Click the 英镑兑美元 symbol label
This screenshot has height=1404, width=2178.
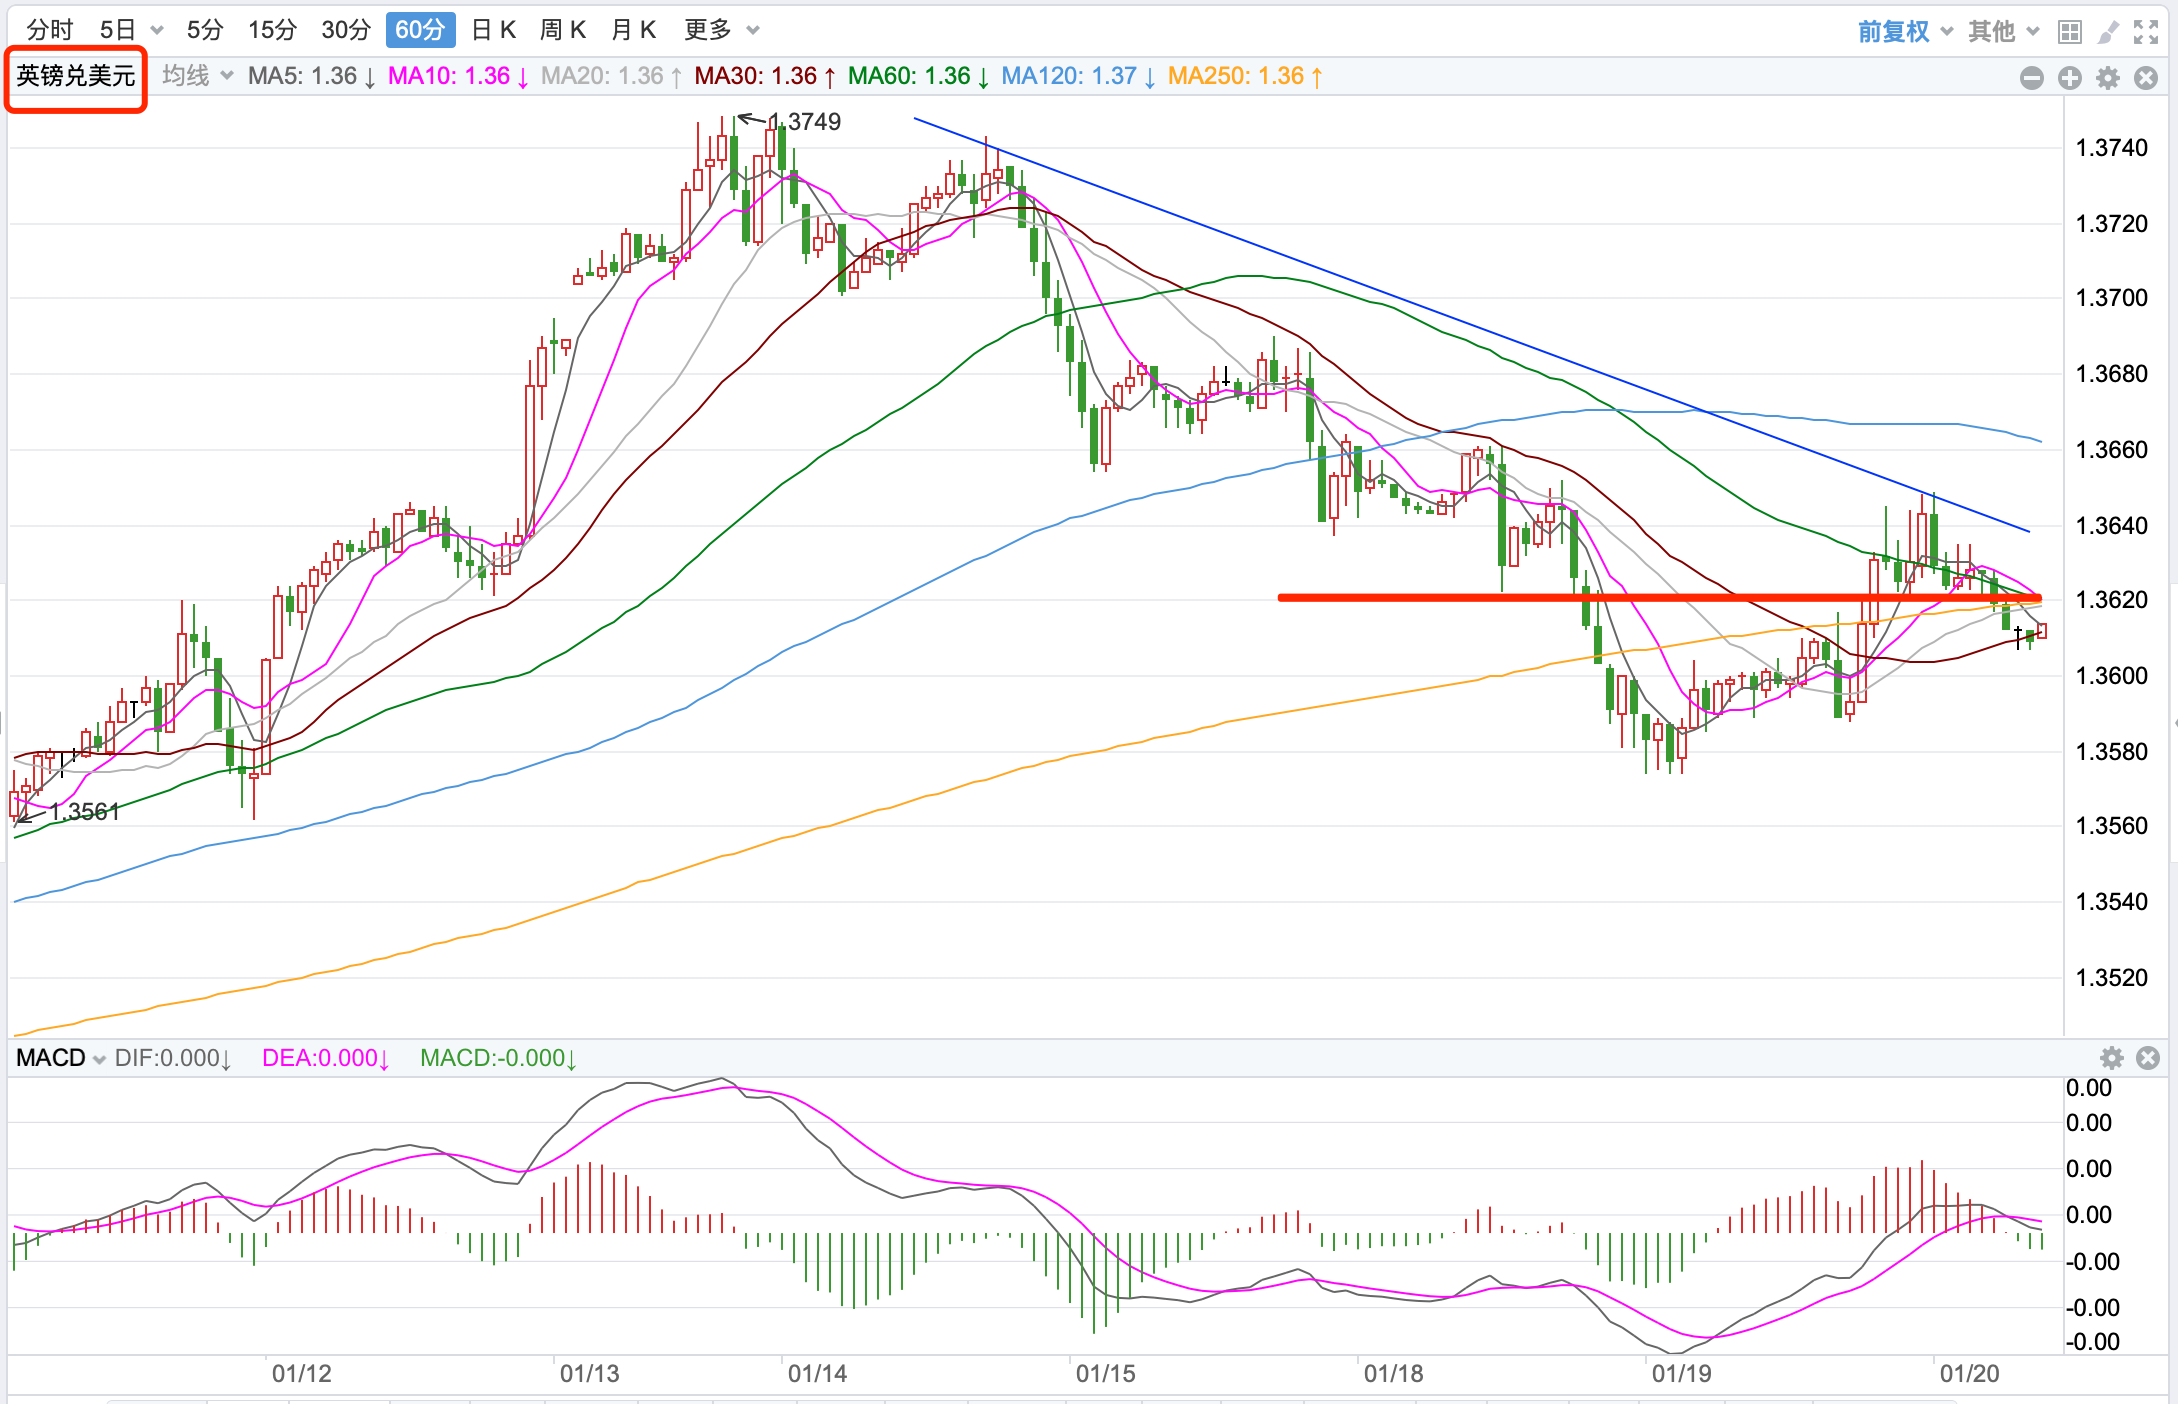pyautogui.click(x=76, y=77)
